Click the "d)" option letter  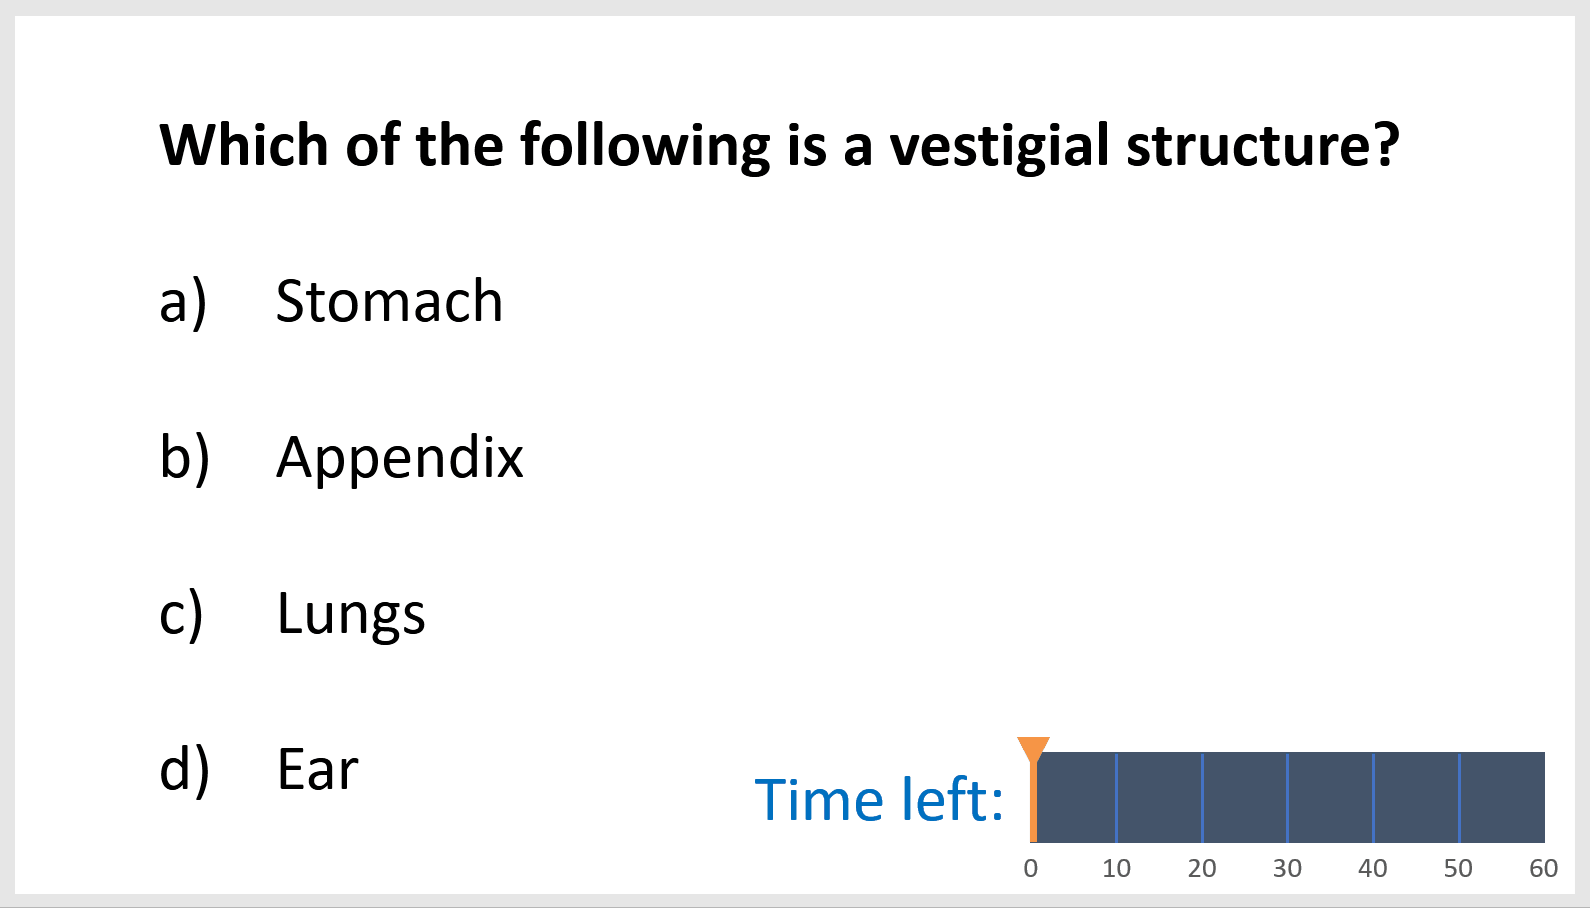tap(184, 770)
